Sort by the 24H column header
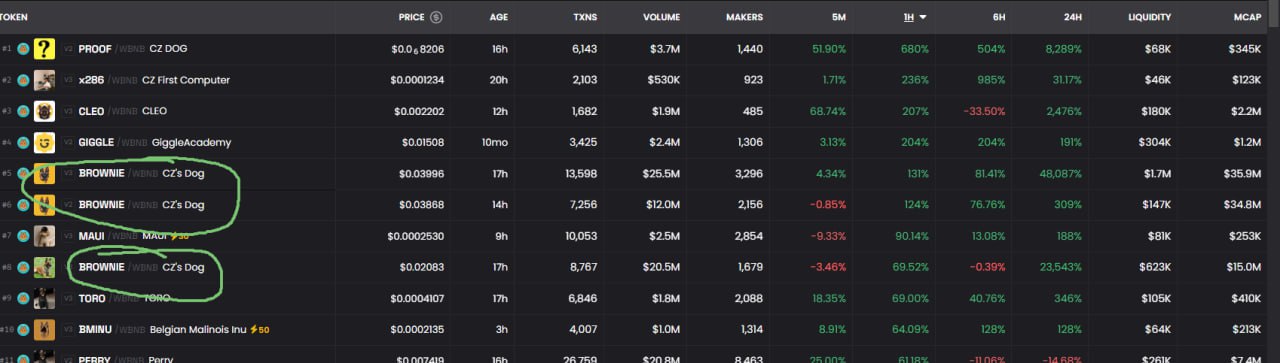1280x363 pixels. click(x=1073, y=17)
